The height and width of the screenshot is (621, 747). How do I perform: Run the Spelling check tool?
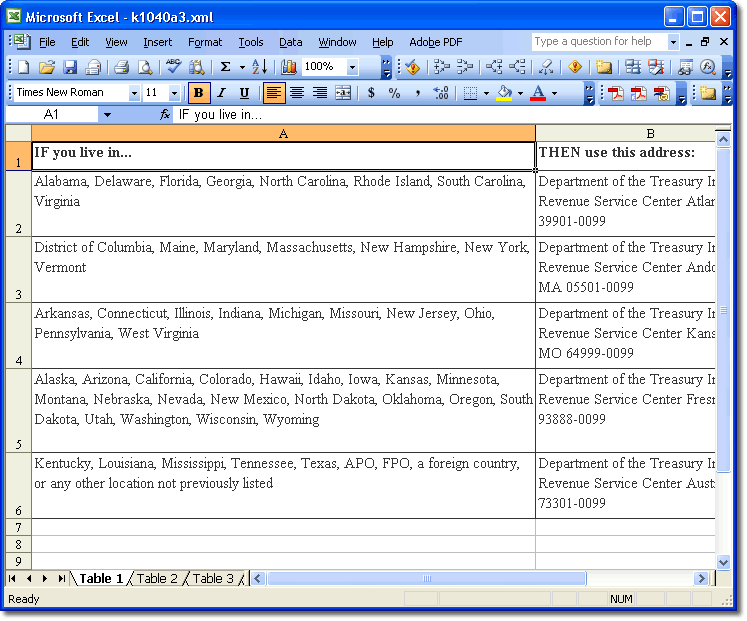[x=173, y=67]
